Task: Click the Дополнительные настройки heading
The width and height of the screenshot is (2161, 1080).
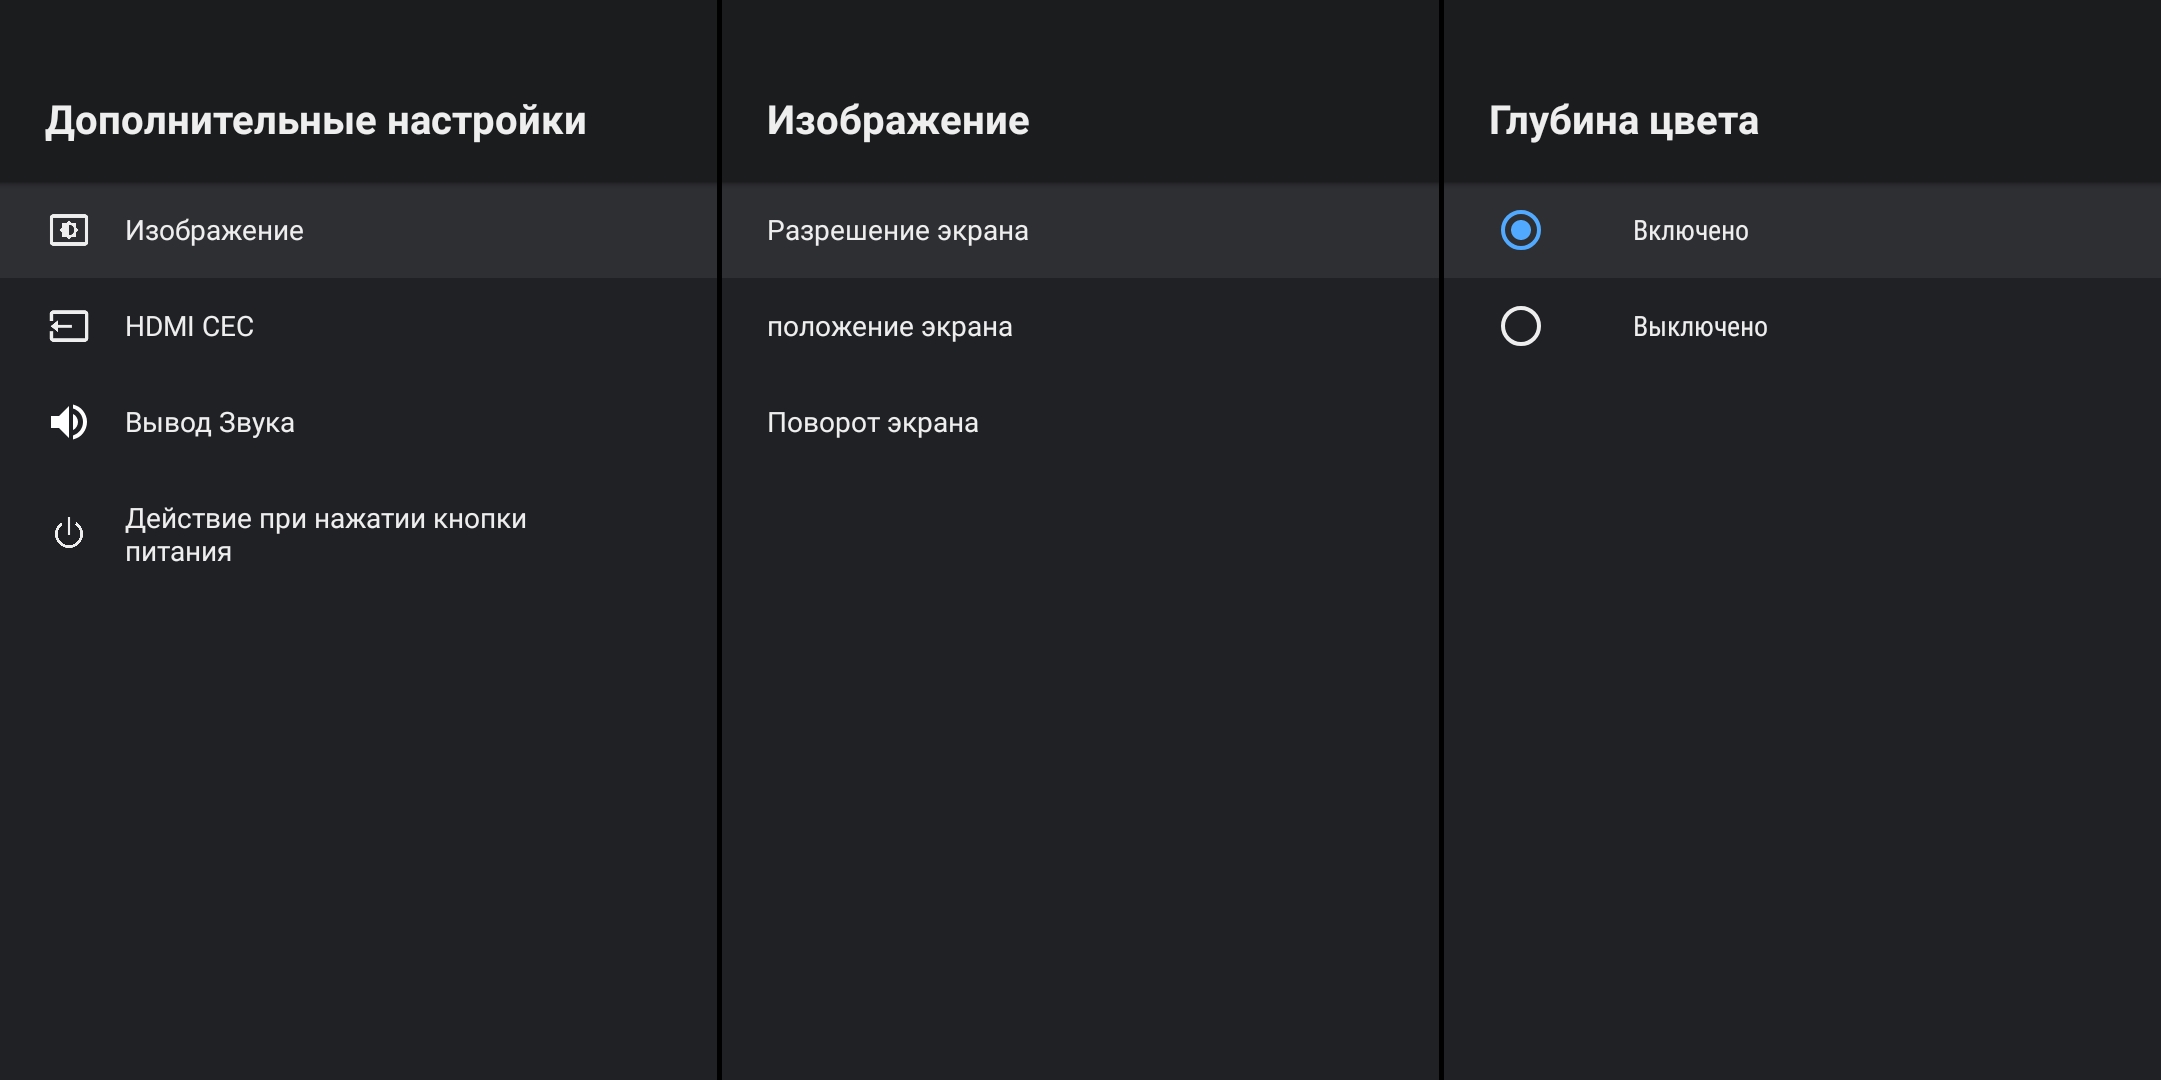Action: click(x=315, y=120)
